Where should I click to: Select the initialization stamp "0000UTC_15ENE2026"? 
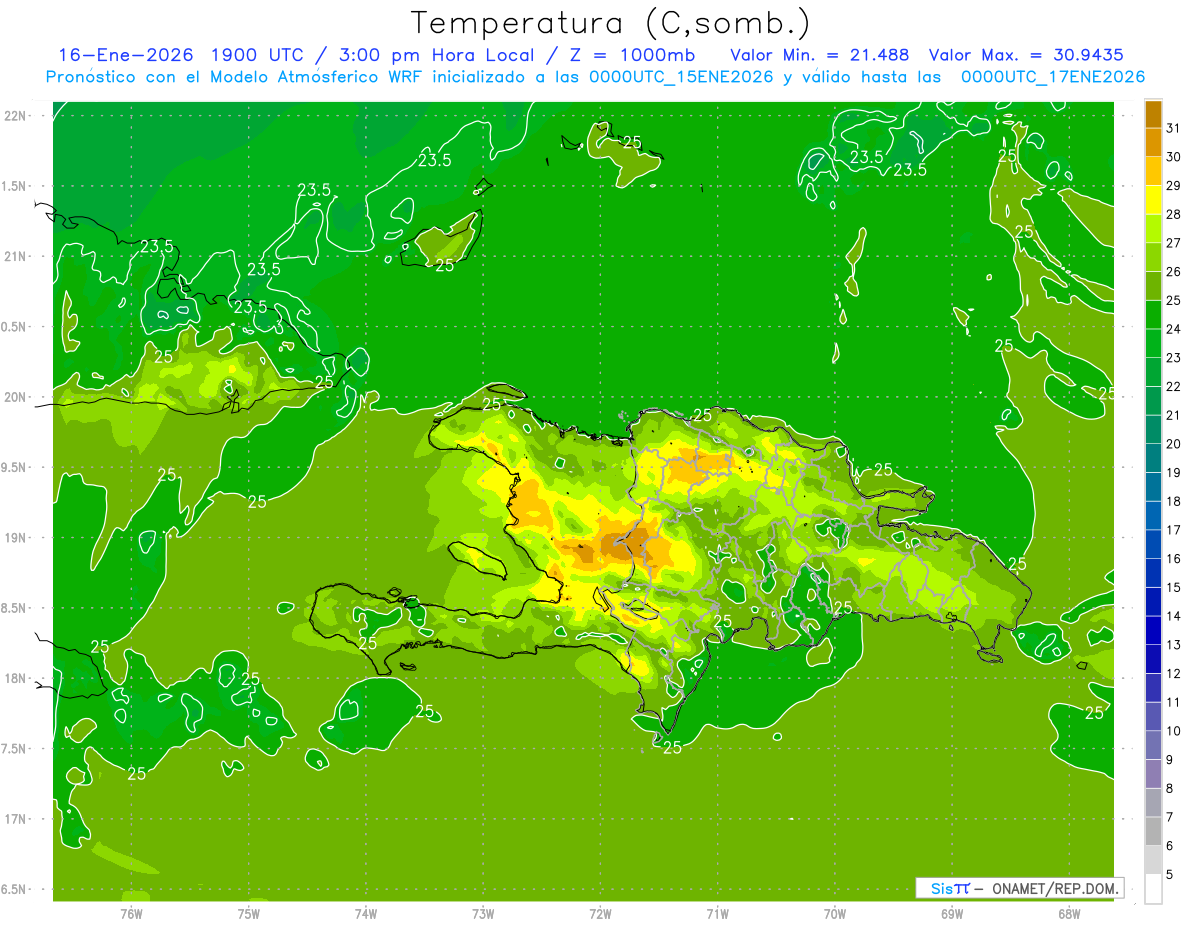(681, 77)
